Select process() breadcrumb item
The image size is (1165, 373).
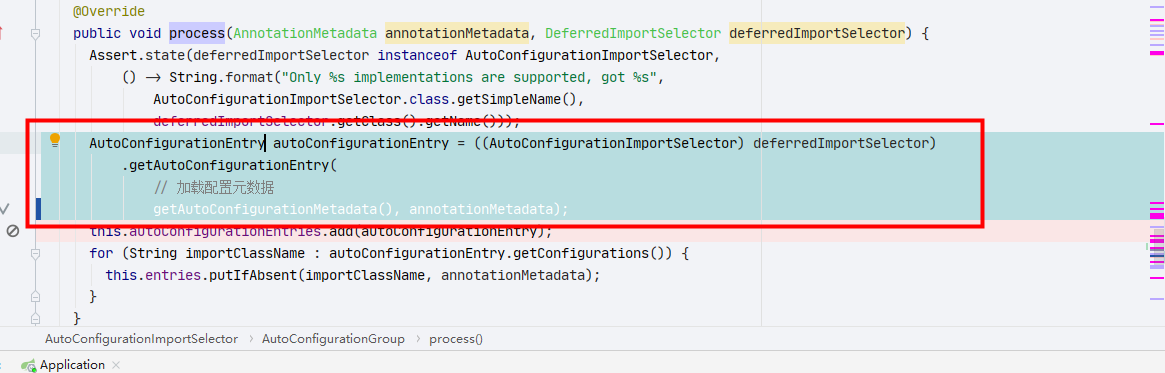(455, 339)
